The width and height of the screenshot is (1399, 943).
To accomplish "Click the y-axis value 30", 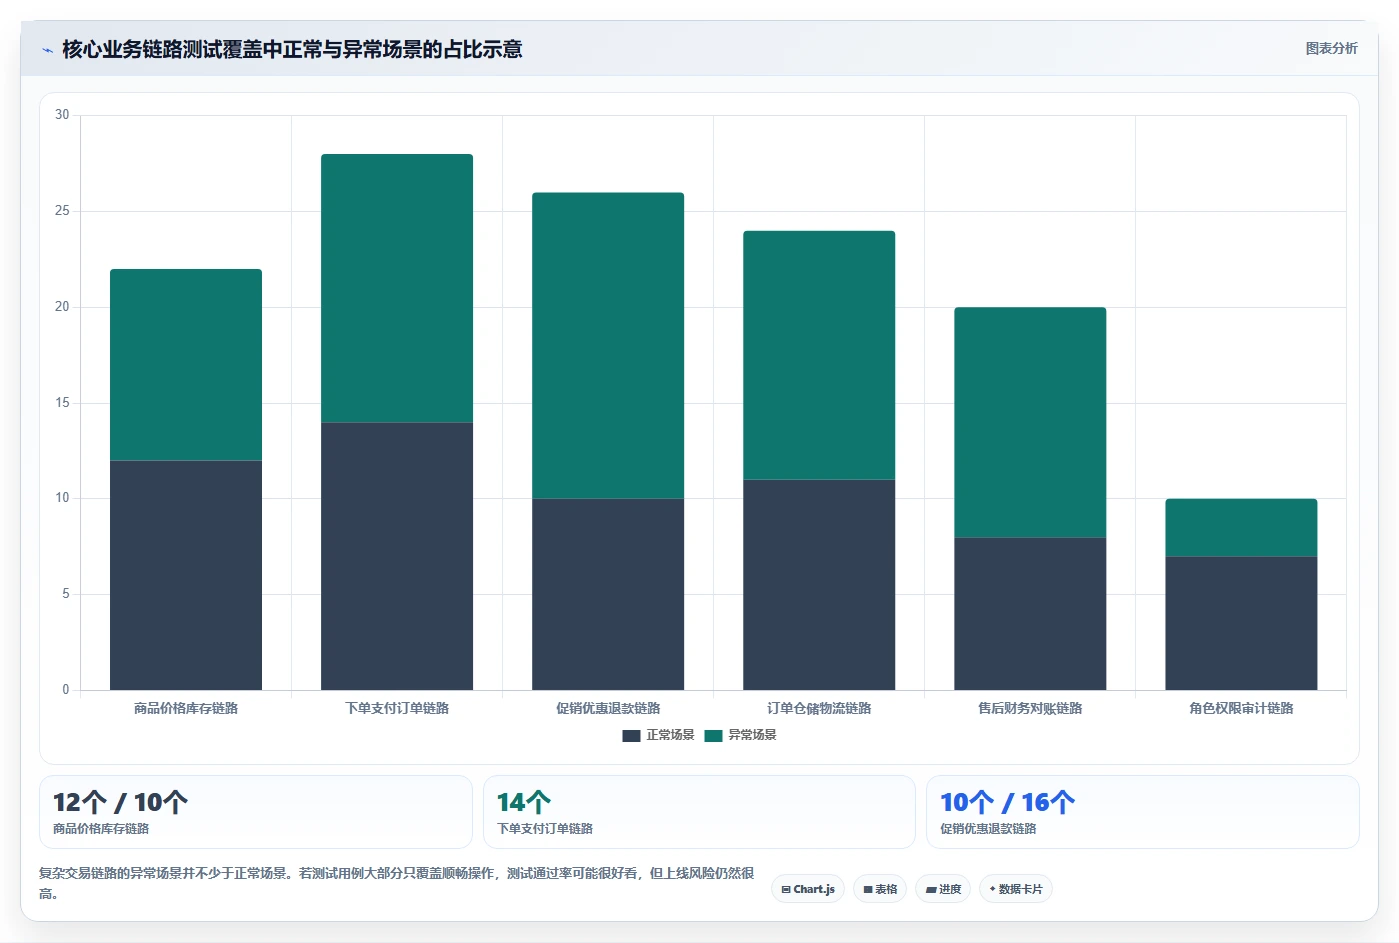I will coord(62,115).
